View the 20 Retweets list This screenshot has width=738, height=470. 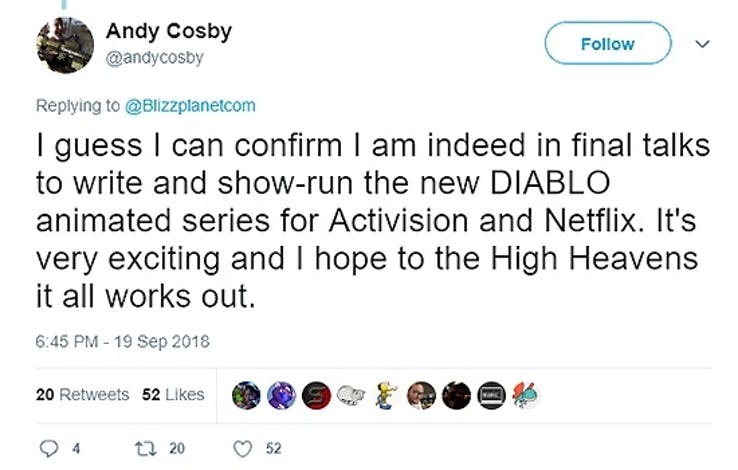coord(82,394)
